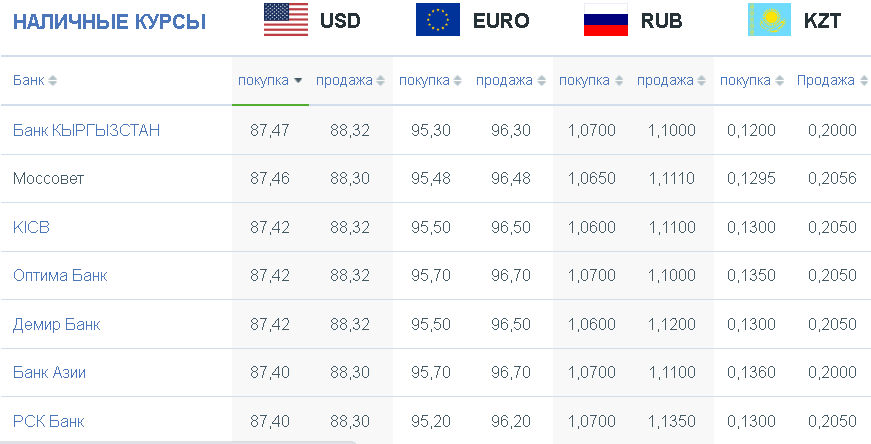Click sort arrows beside USD продажа
Screen dimensions: 871x444
coord(380,81)
